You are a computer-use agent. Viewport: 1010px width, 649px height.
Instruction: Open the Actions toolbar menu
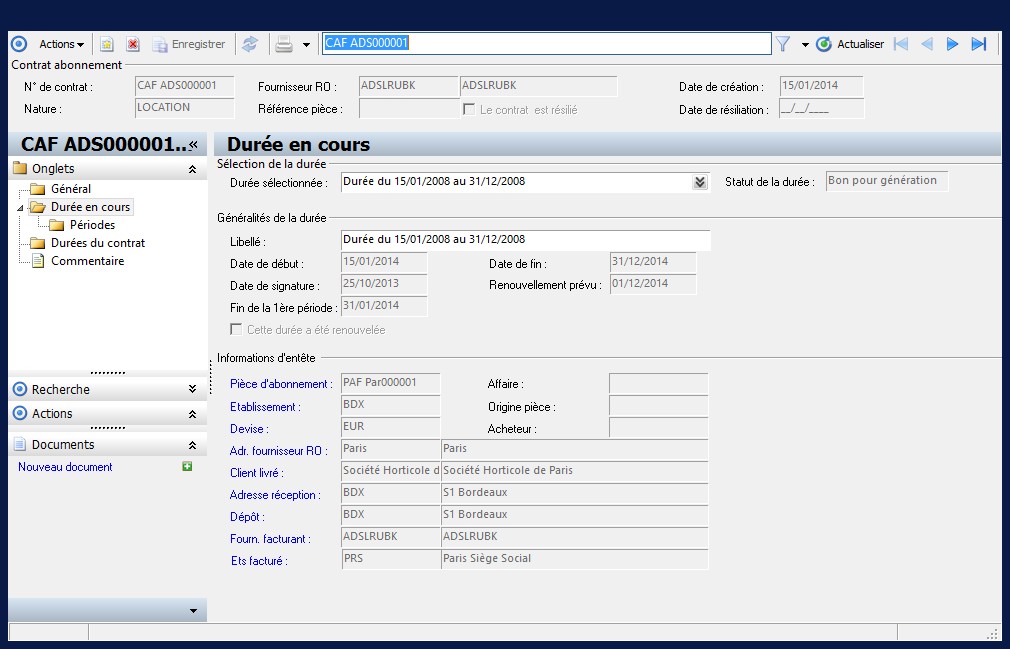pyautogui.click(x=61, y=44)
